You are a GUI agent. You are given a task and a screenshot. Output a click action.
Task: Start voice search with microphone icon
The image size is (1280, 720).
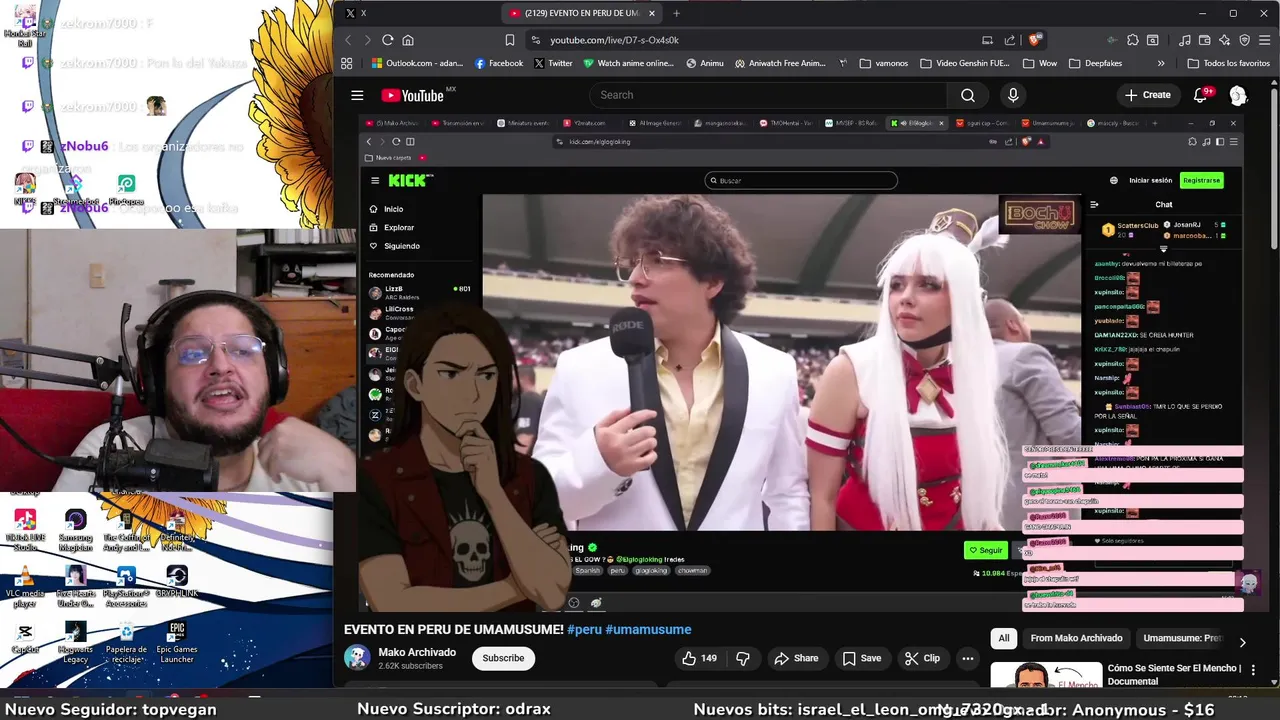(1013, 95)
